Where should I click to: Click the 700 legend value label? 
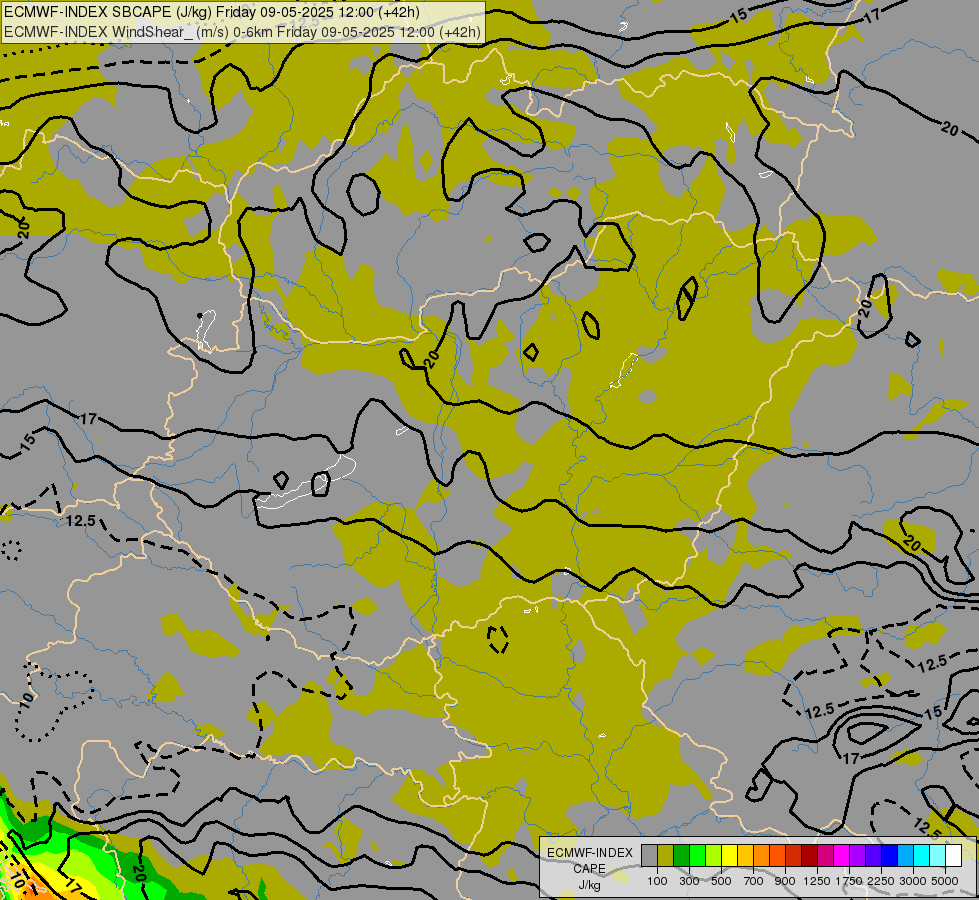pos(754,881)
